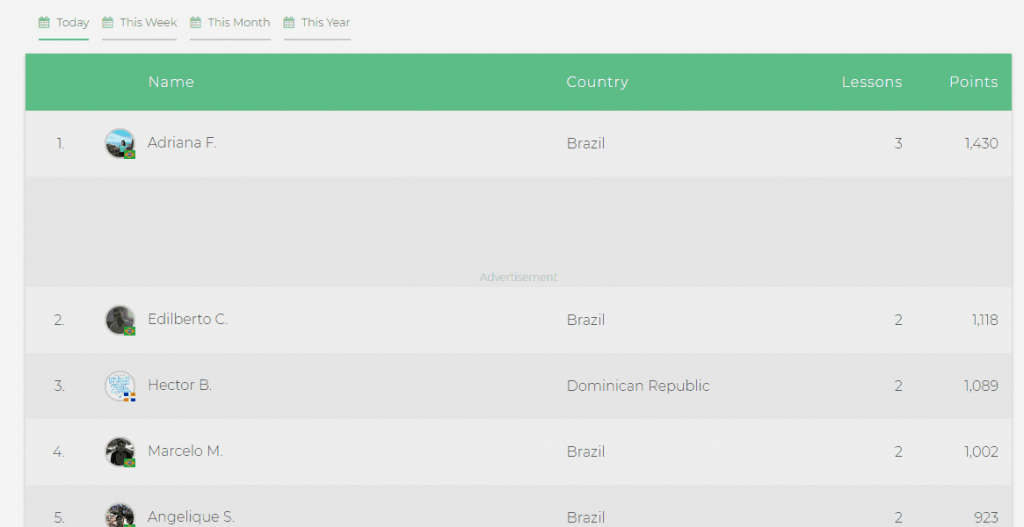1024x527 pixels.
Task: Click the Points column header
Action: tap(973, 82)
